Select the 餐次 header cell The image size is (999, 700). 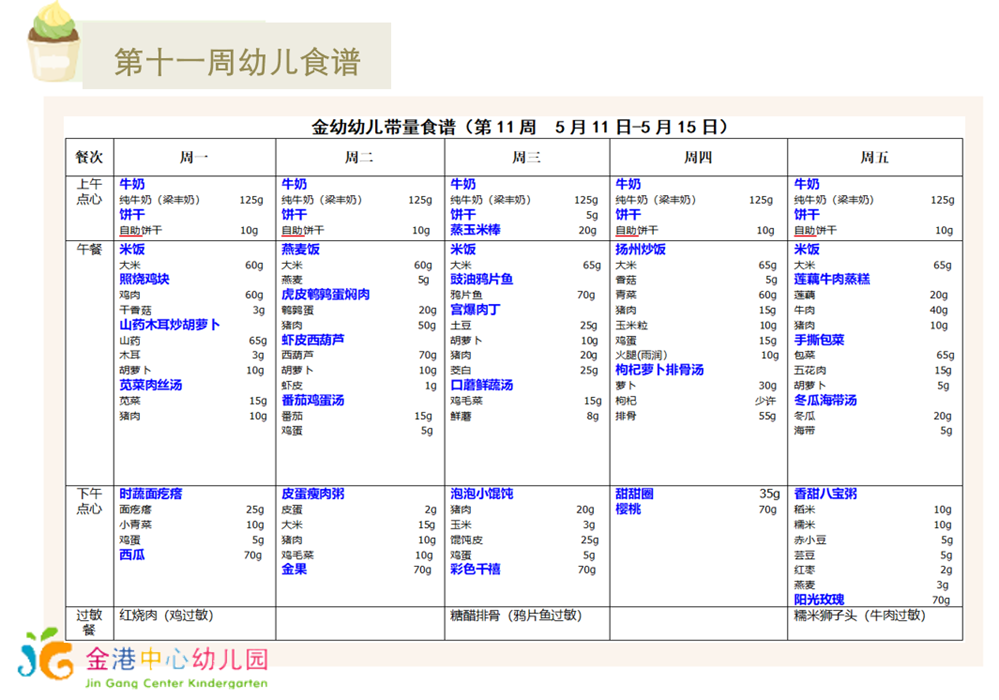[x=89, y=157]
